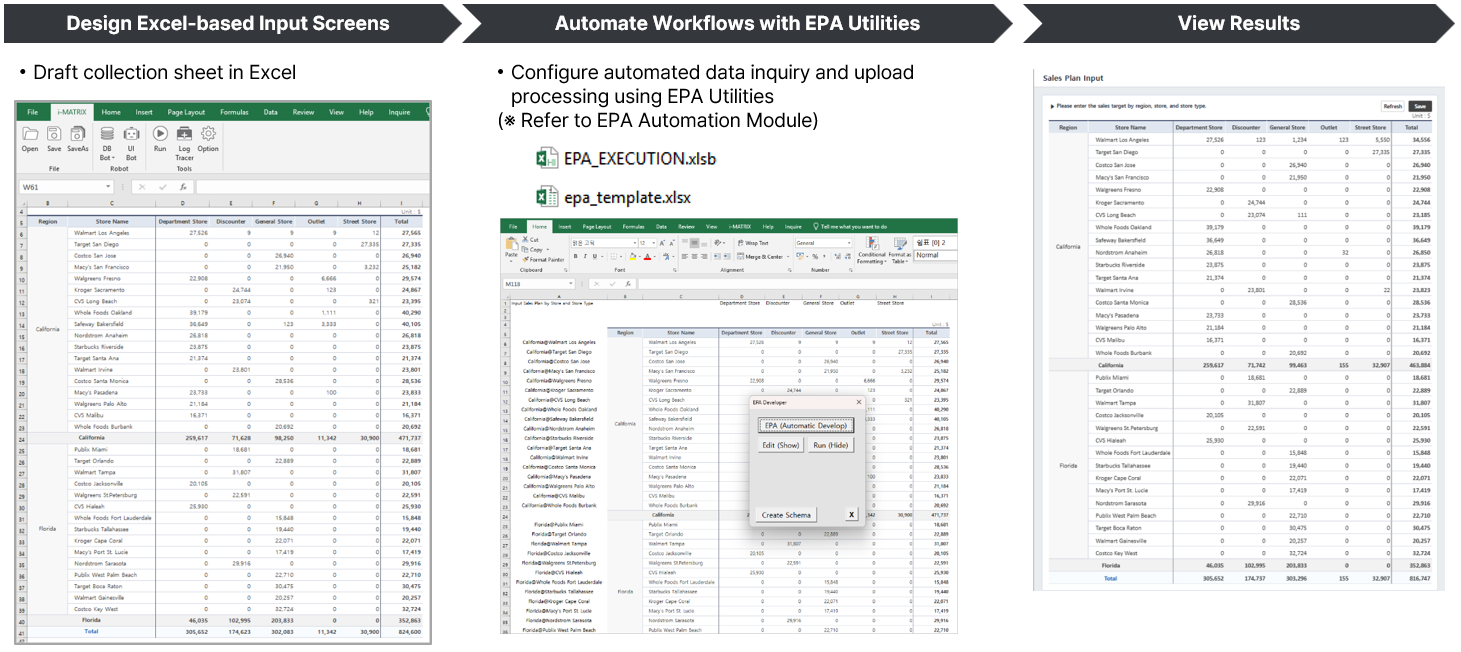Expand the Name Box dropdown showing W61
The image size is (1461, 652).
[x=108, y=187]
